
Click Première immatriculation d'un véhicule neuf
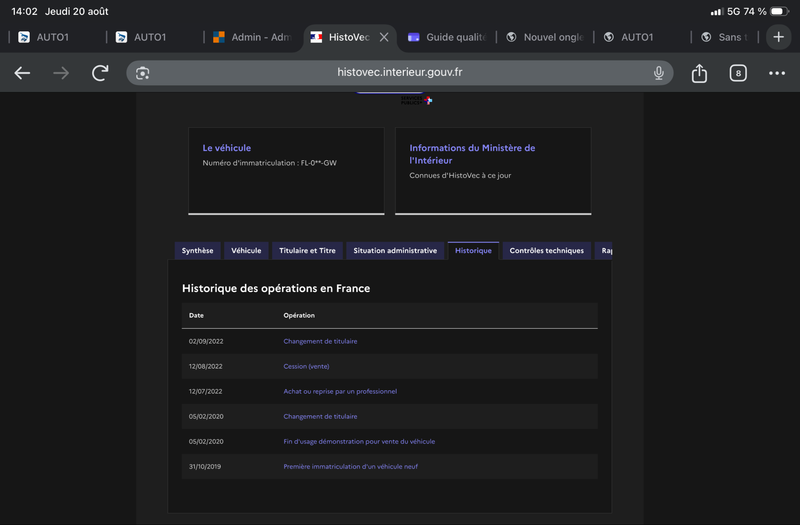coord(351,466)
